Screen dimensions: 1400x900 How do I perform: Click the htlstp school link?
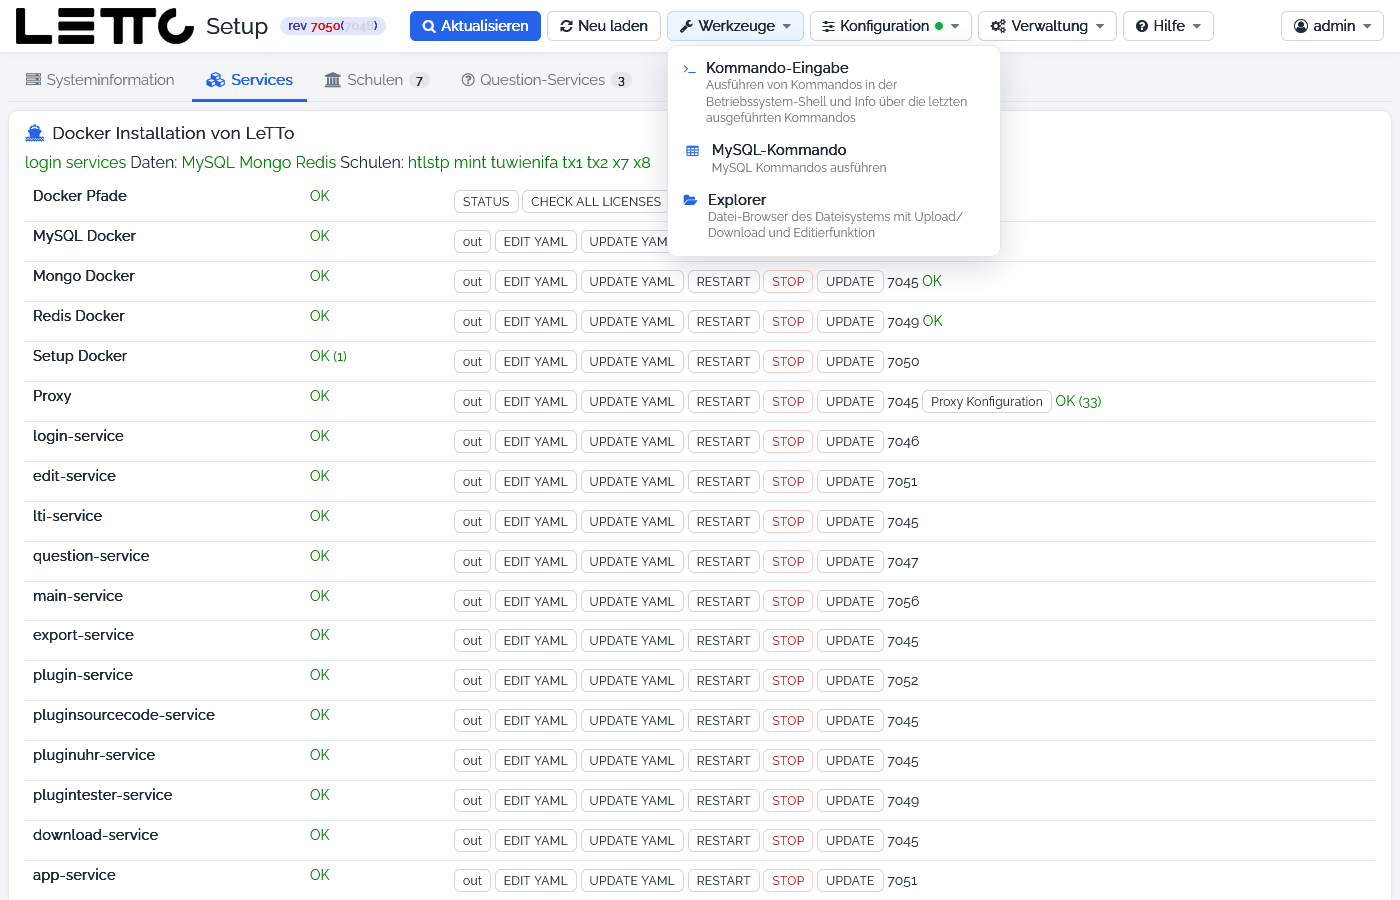[x=429, y=162]
